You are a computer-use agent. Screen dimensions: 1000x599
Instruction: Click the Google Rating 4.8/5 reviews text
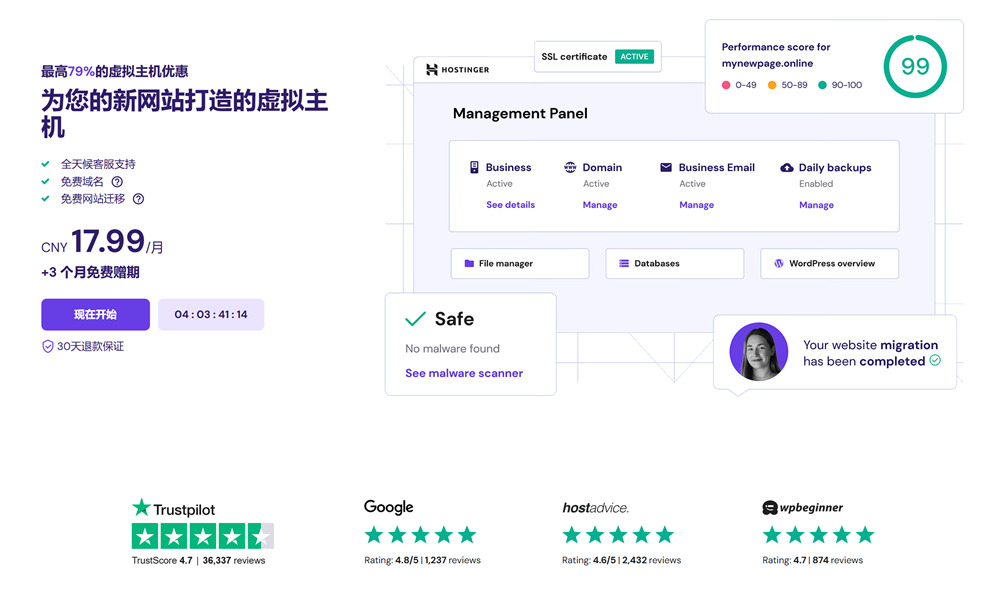point(422,560)
